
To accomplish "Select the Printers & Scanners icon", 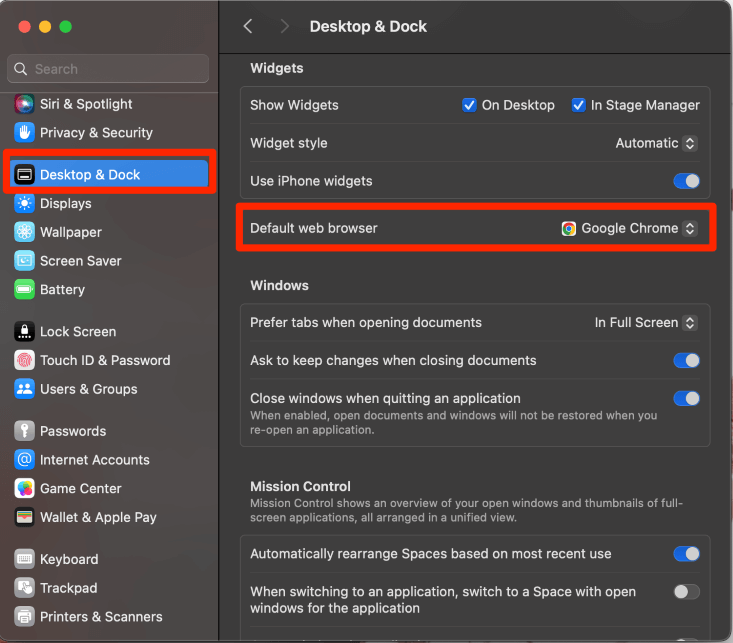I will [x=25, y=616].
